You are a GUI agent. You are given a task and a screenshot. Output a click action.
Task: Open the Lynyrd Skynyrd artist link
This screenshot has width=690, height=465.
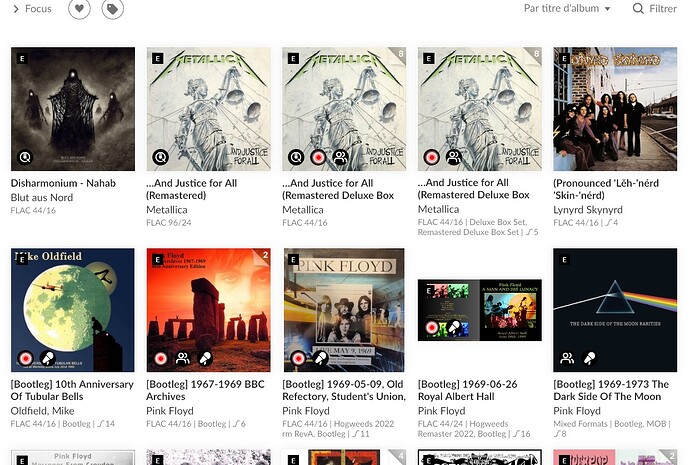588,210
